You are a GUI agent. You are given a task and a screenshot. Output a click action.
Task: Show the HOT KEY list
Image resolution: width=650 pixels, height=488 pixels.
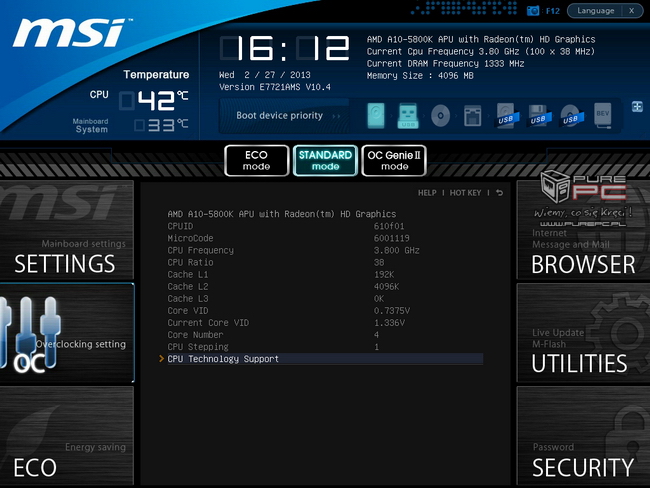click(x=466, y=193)
